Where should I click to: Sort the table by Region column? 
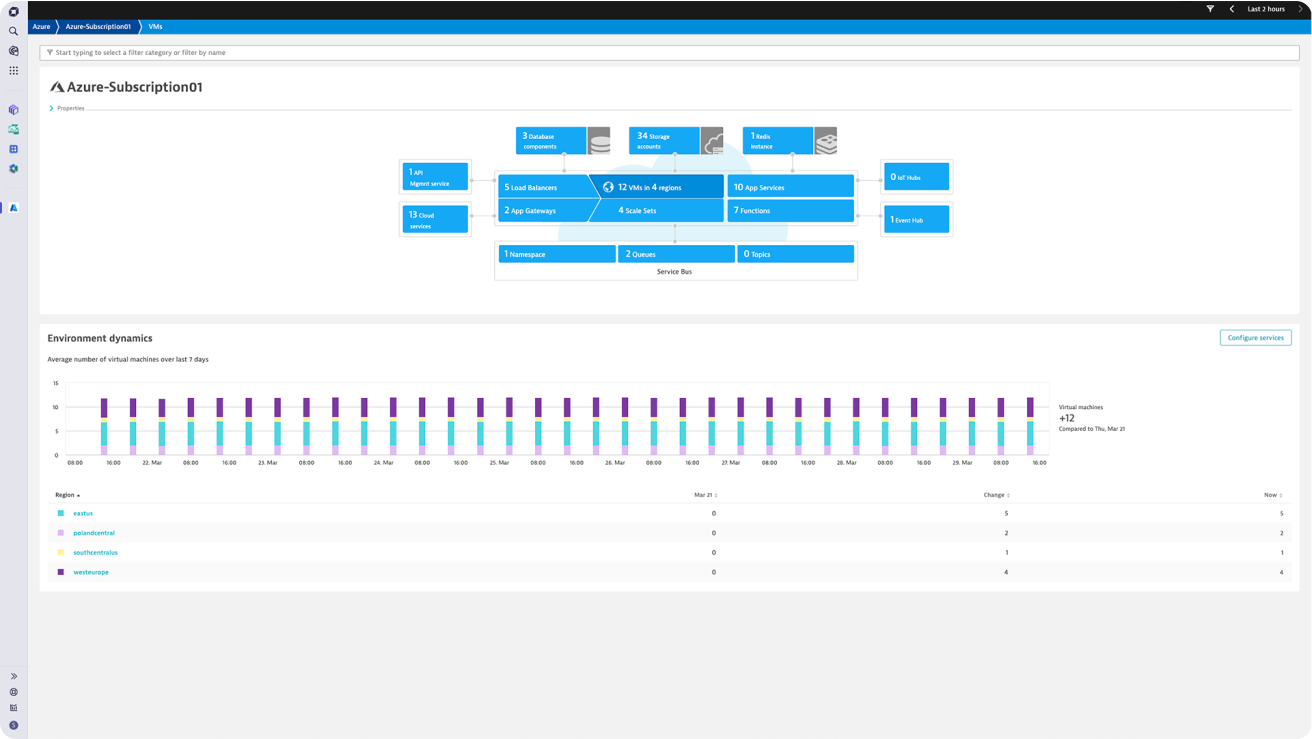pyautogui.click(x=66, y=495)
